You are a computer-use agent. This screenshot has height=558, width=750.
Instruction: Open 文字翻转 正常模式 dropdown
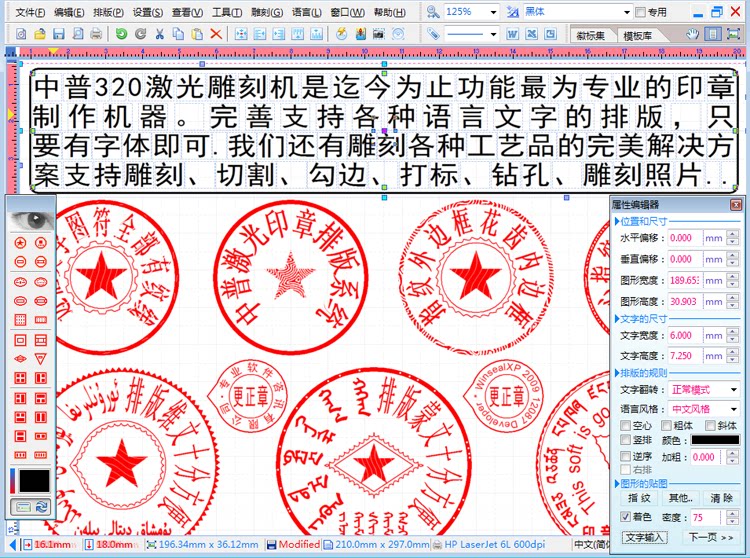[x=733, y=390]
